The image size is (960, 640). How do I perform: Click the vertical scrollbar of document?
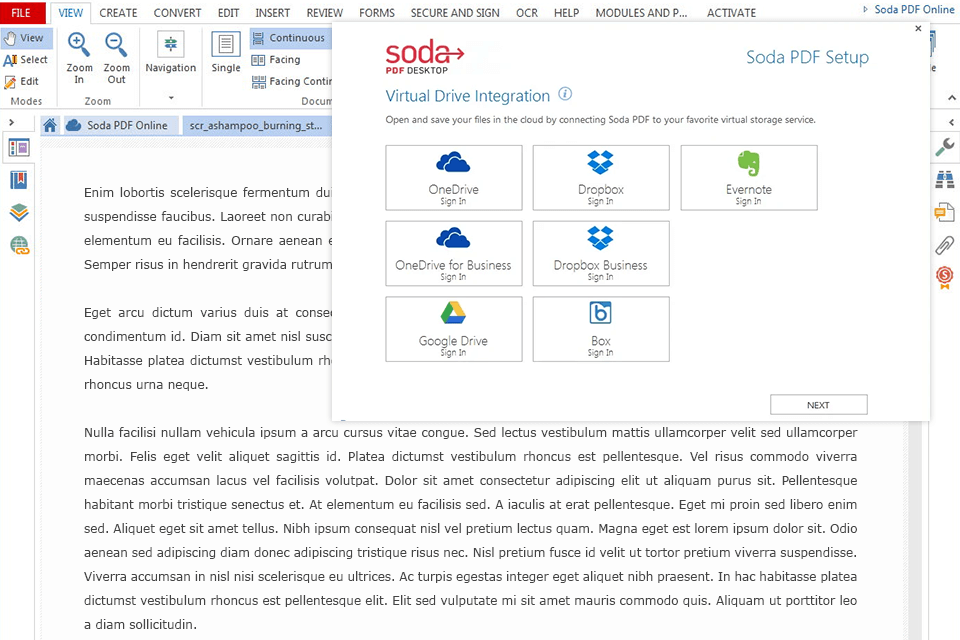pos(915,530)
